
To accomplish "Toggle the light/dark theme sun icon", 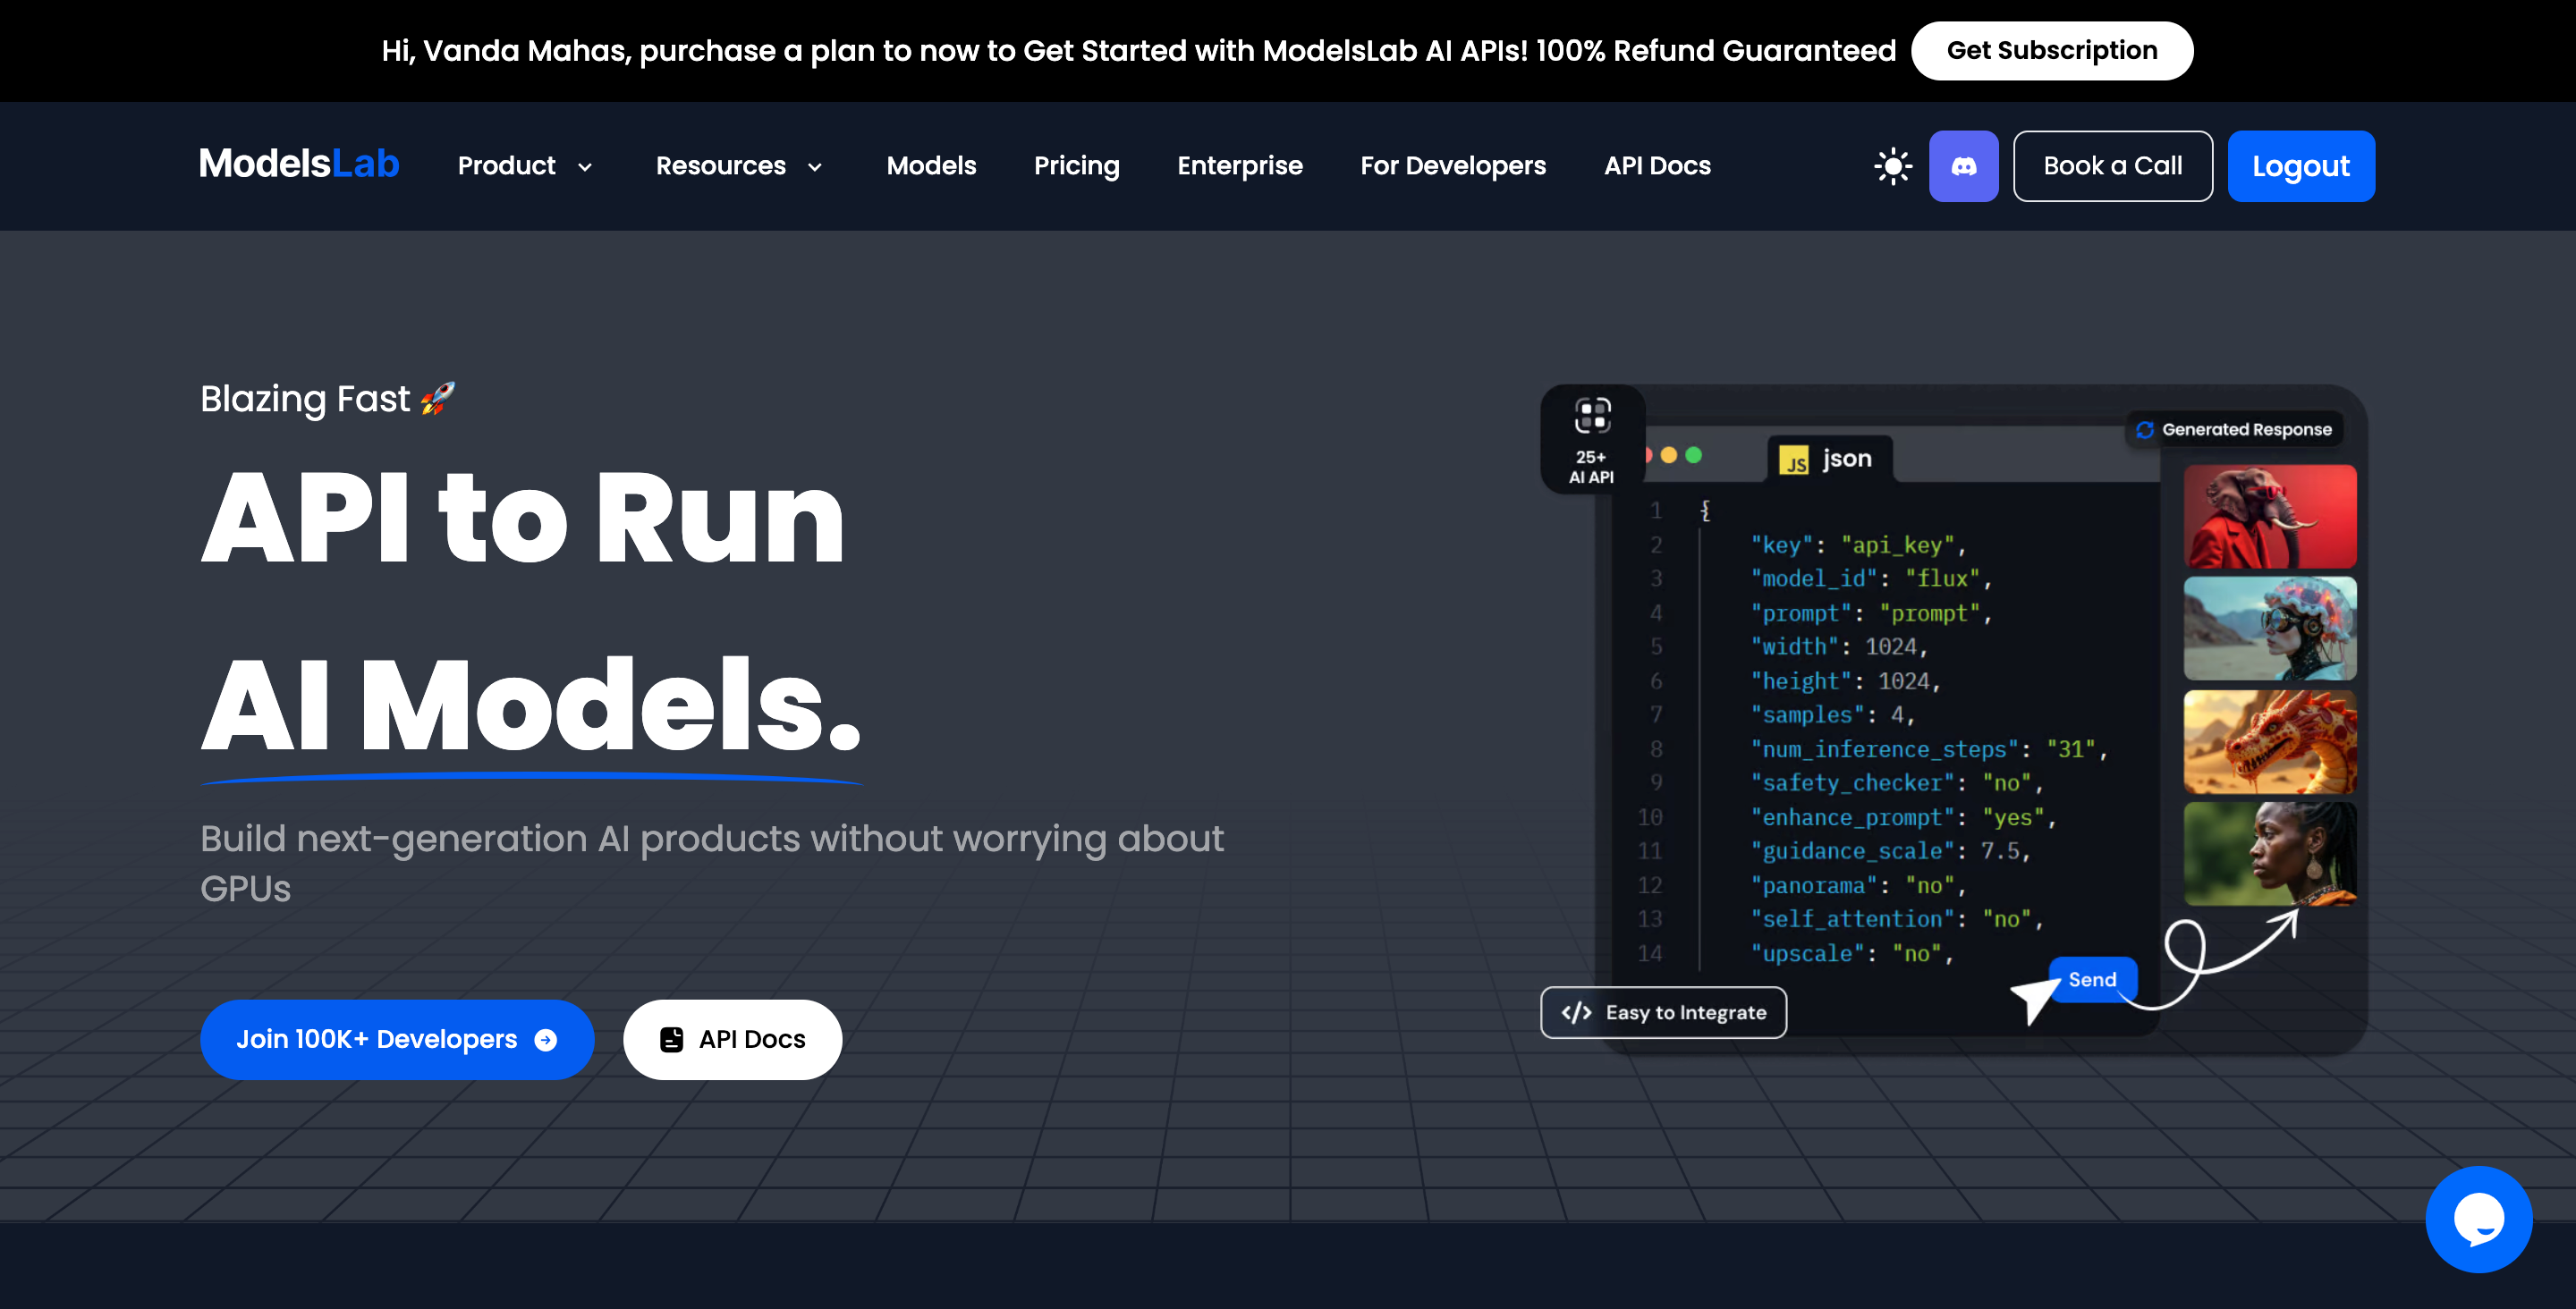I will (1892, 166).
